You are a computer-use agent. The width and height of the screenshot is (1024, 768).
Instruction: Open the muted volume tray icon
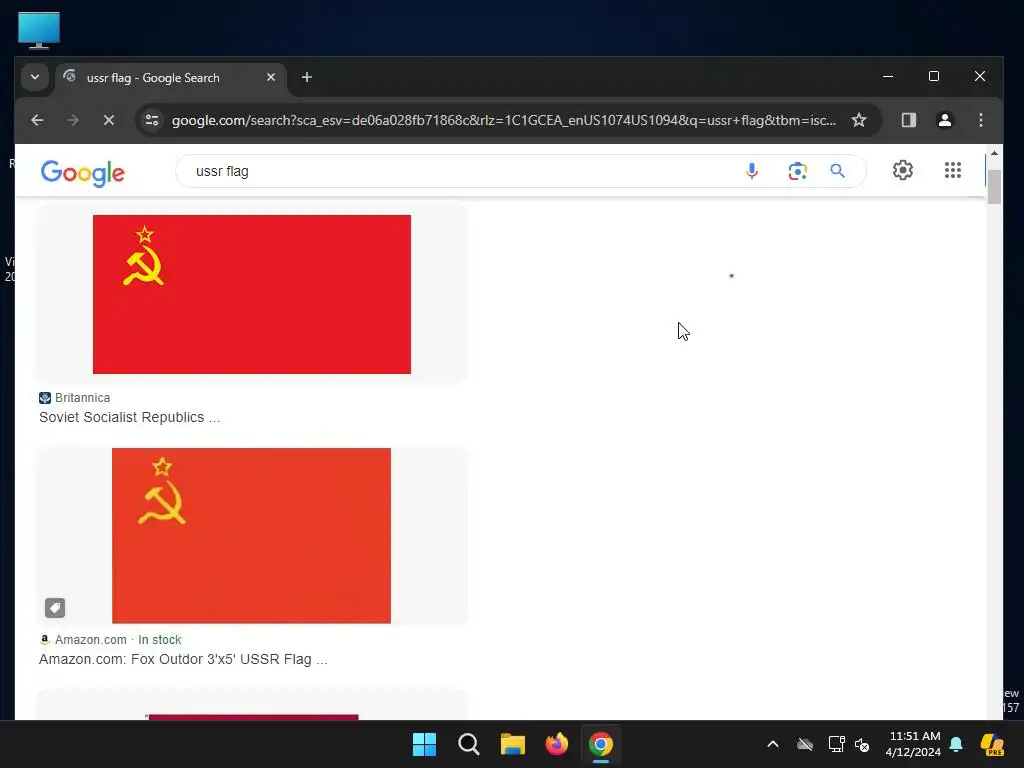tap(862, 744)
